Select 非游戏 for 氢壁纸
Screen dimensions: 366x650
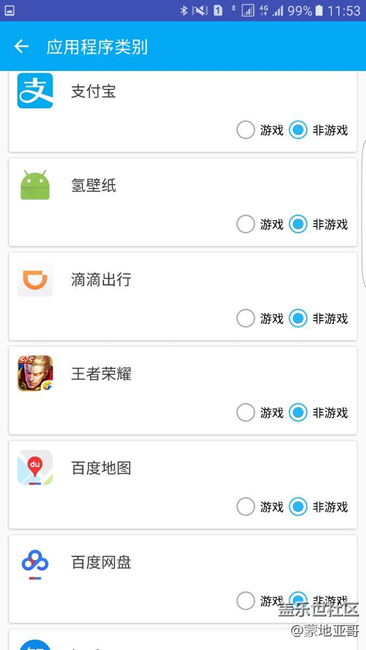[x=298, y=224]
